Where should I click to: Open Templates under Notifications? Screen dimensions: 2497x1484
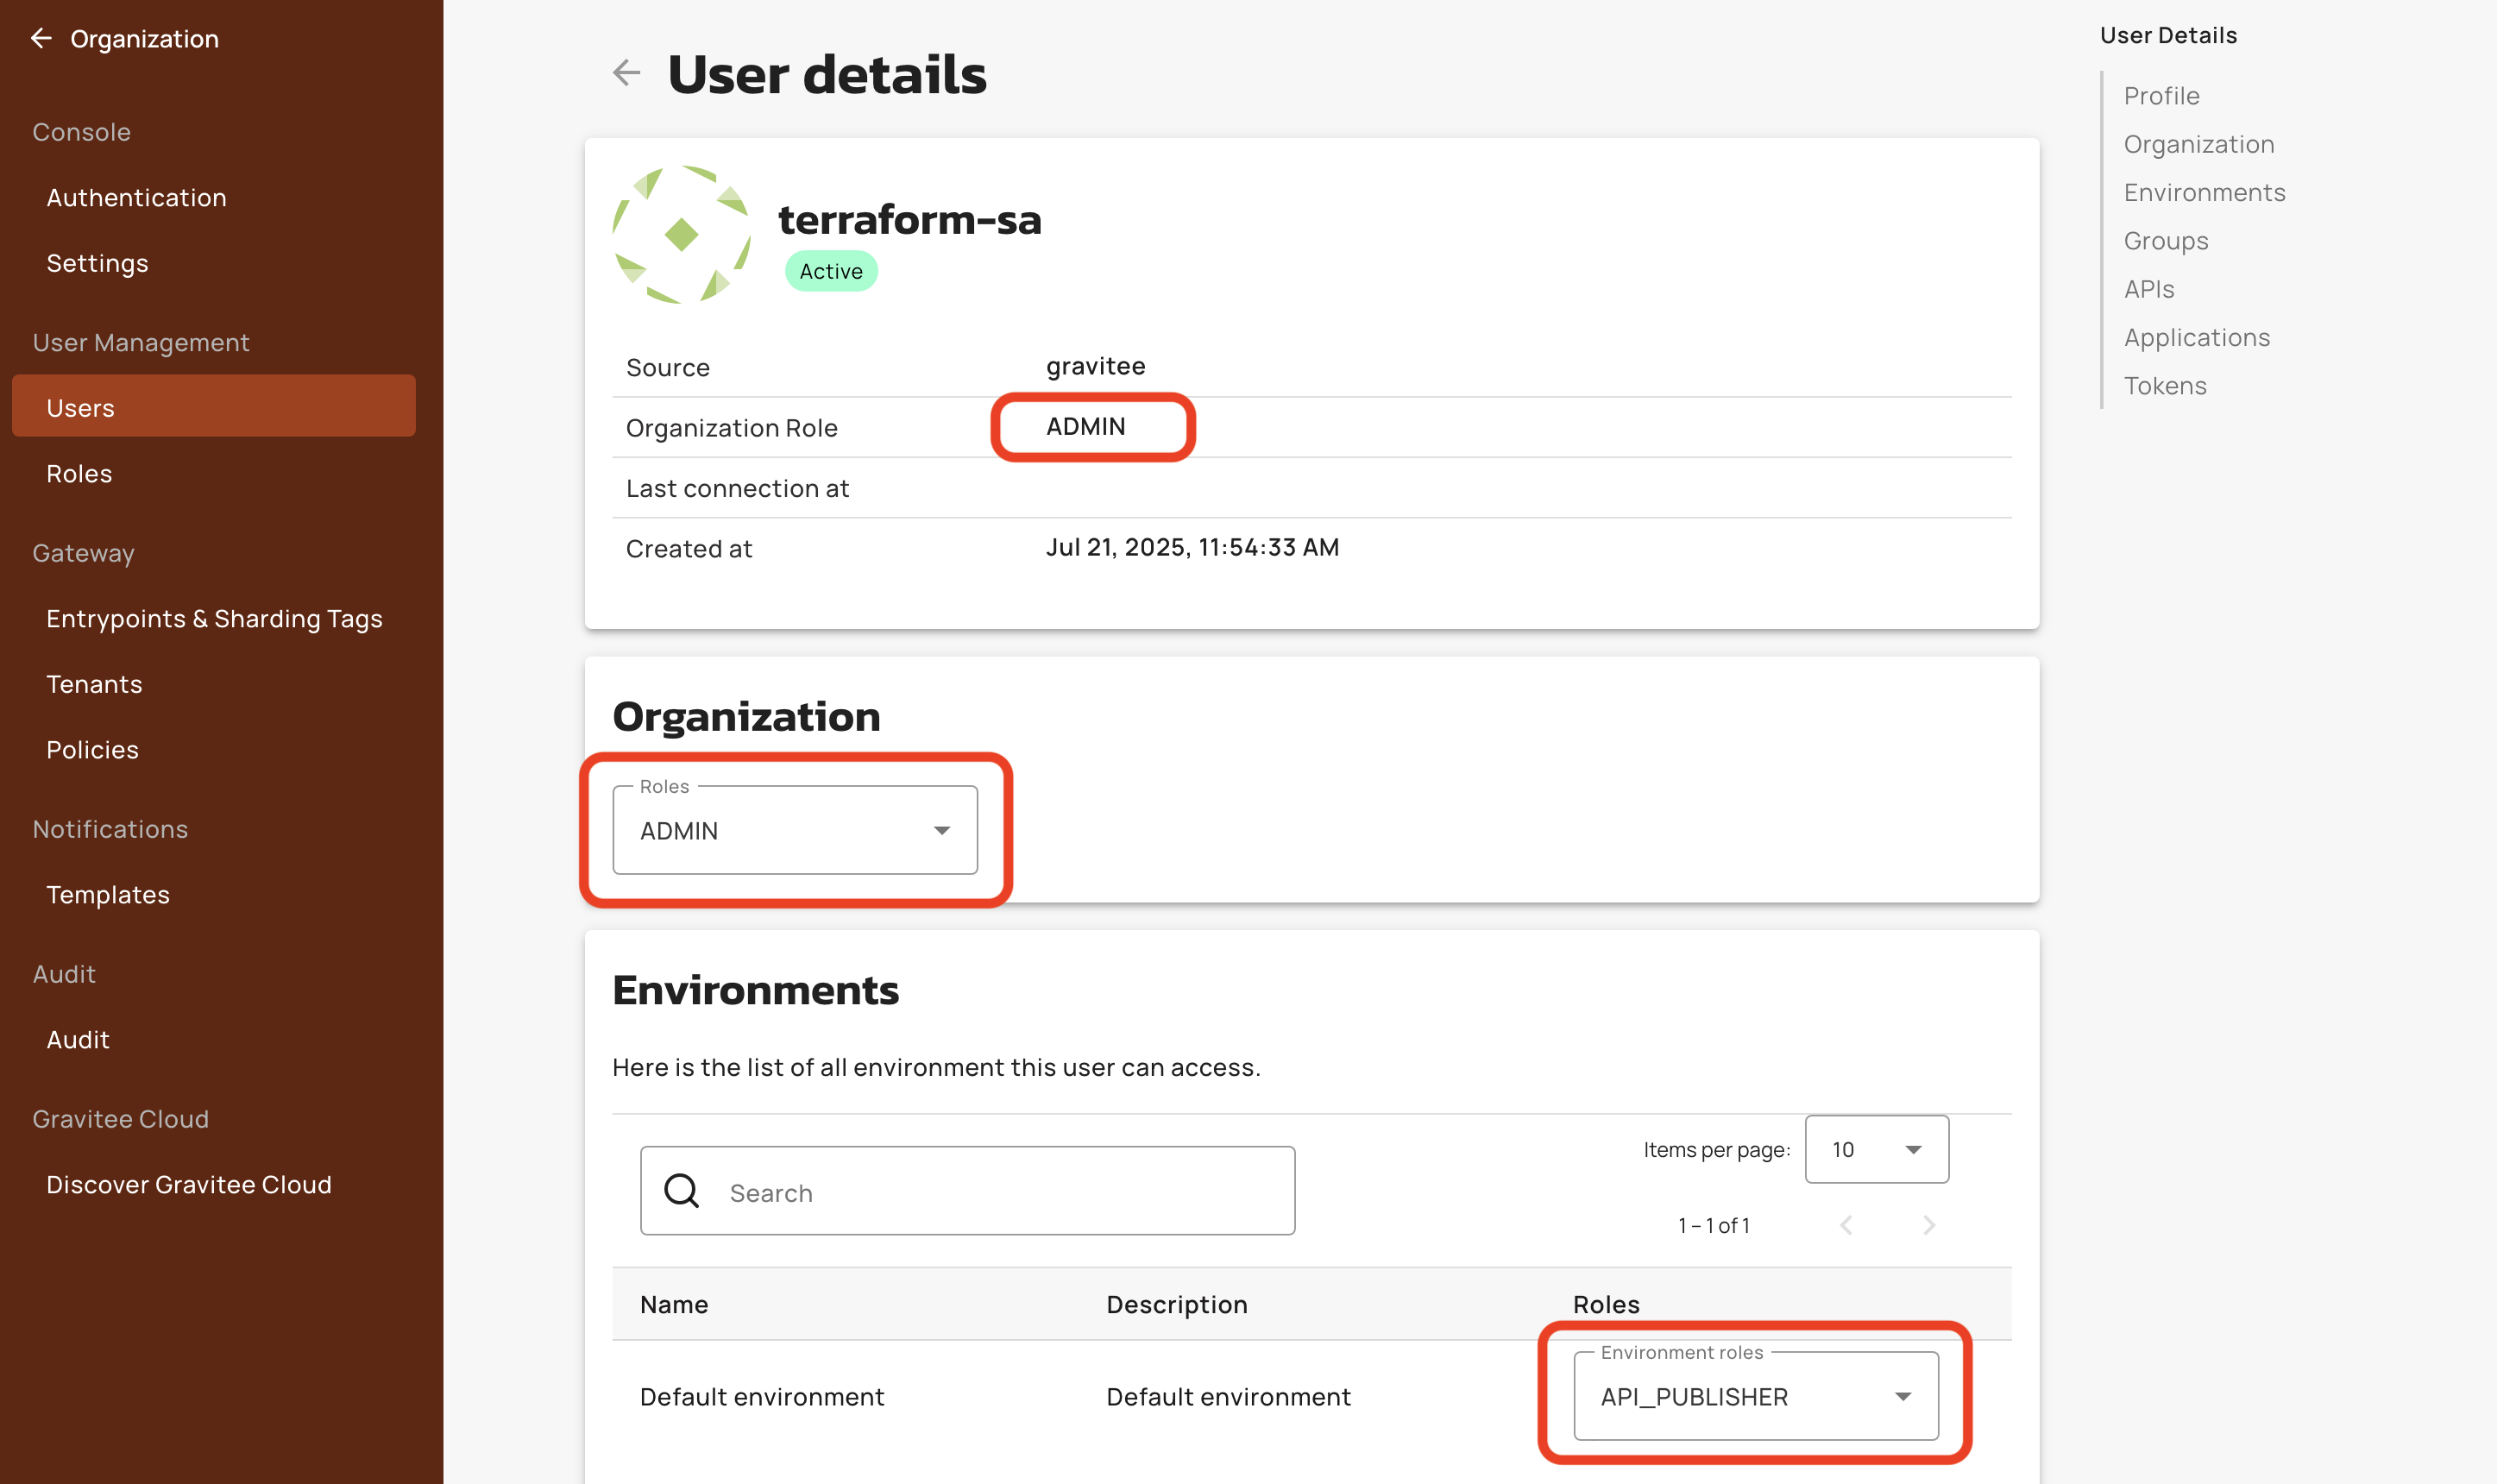pyautogui.click(x=108, y=894)
